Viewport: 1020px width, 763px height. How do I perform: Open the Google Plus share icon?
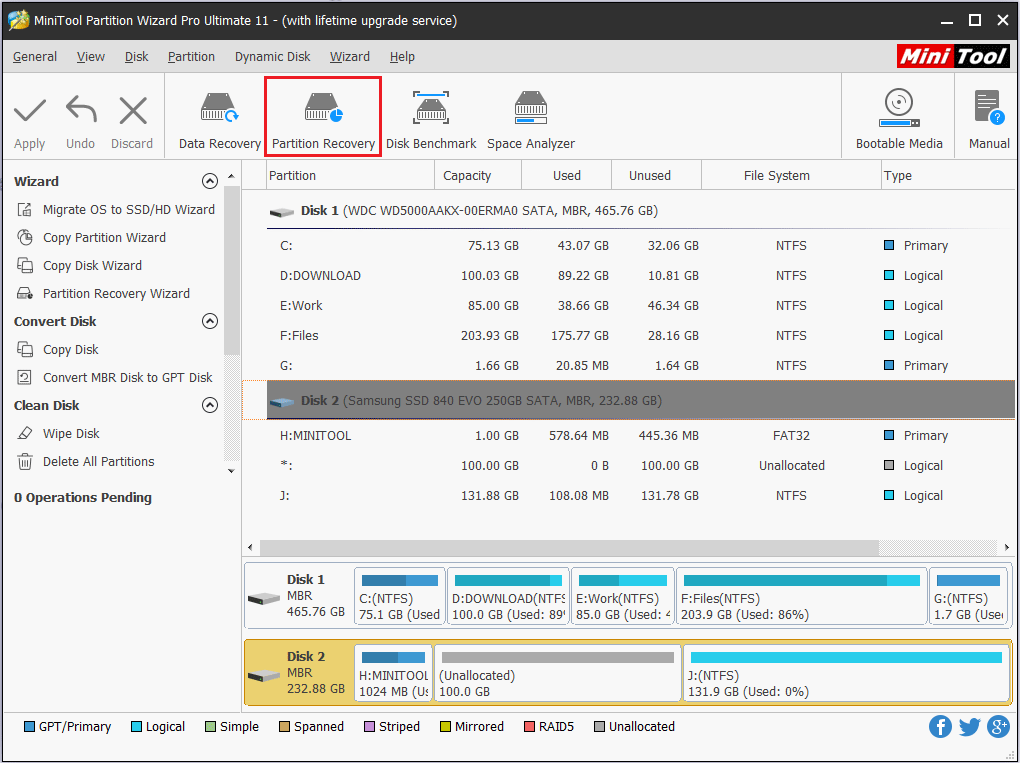click(x=998, y=727)
